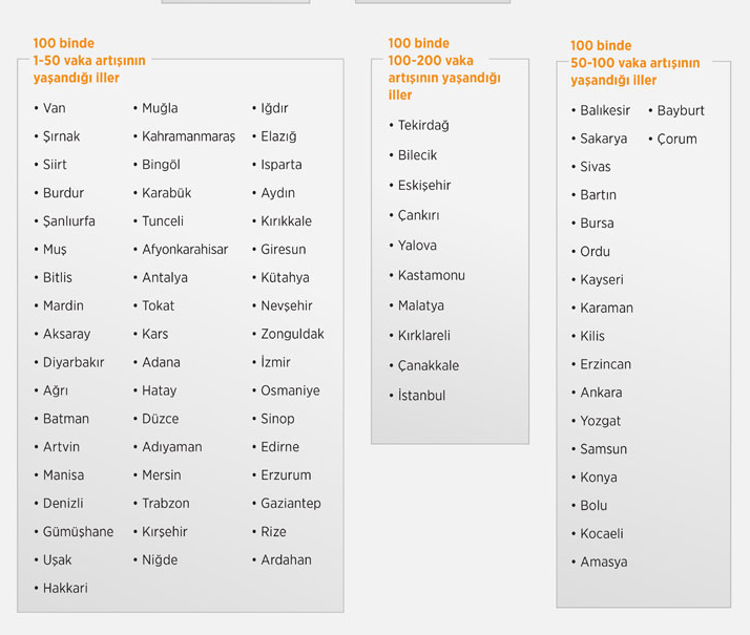The height and width of the screenshot is (635, 750).
Task: Select Gaziantep from the list
Action: pos(291,503)
